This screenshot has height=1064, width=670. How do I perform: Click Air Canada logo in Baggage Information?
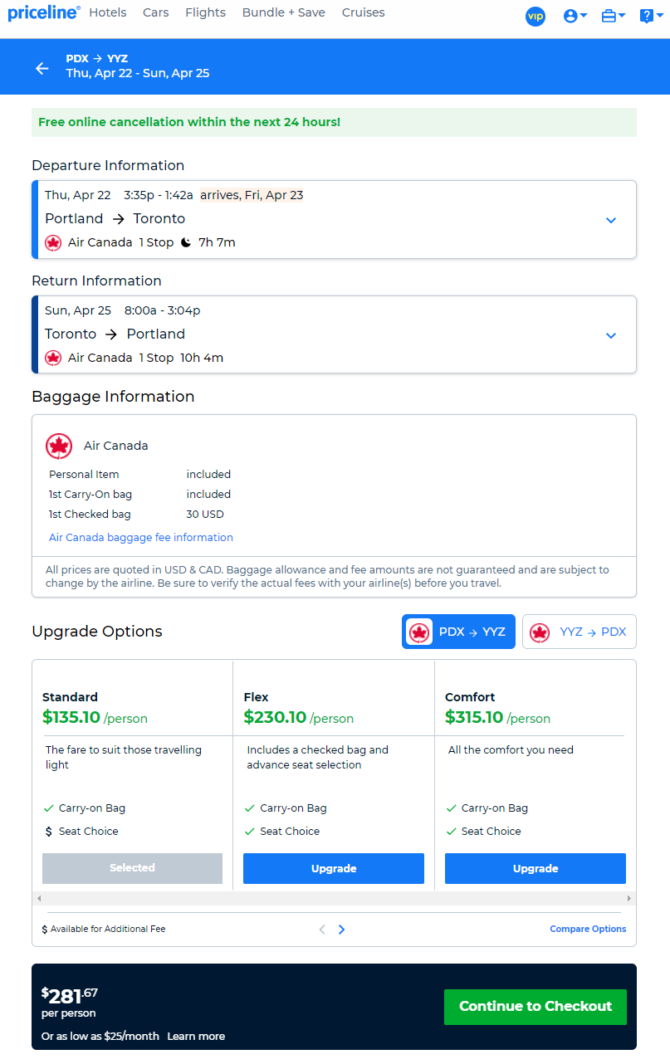click(x=59, y=446)
